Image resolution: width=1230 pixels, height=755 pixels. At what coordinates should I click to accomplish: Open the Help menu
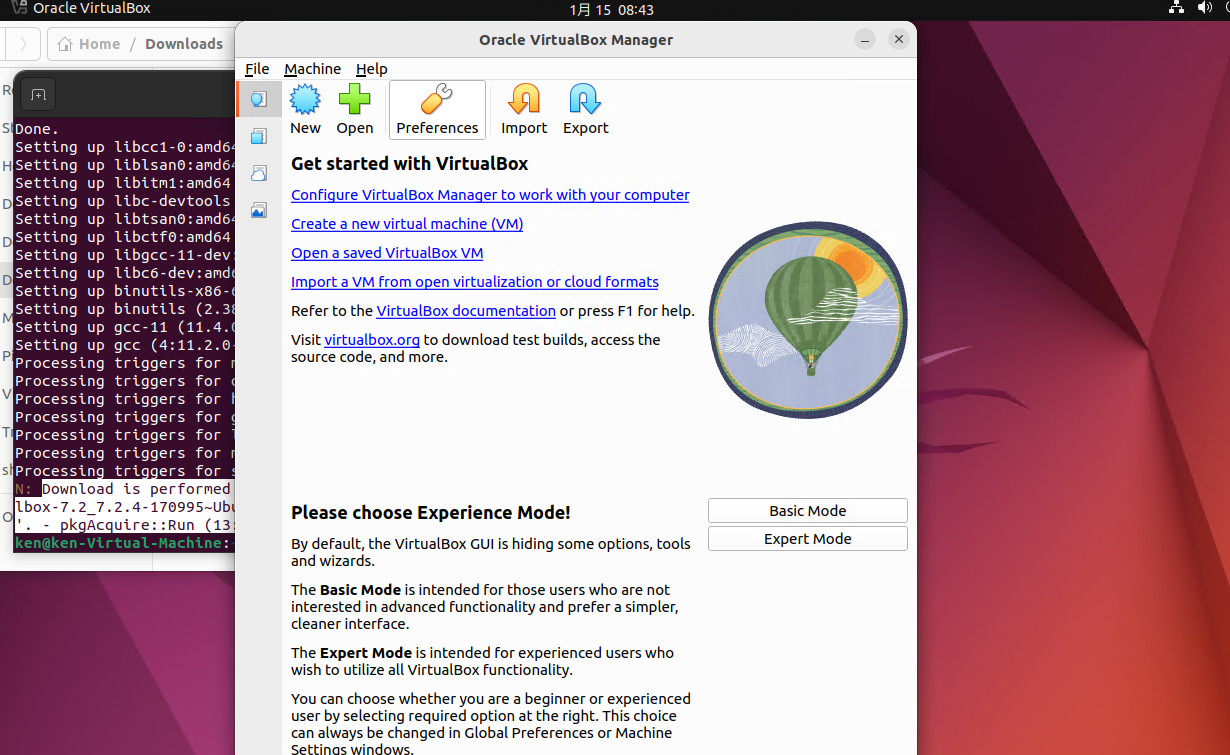click(x=372, y=69)
